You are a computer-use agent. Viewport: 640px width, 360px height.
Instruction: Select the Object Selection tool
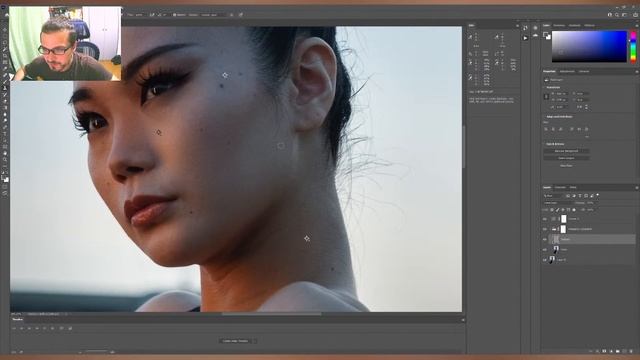[5, 49]
